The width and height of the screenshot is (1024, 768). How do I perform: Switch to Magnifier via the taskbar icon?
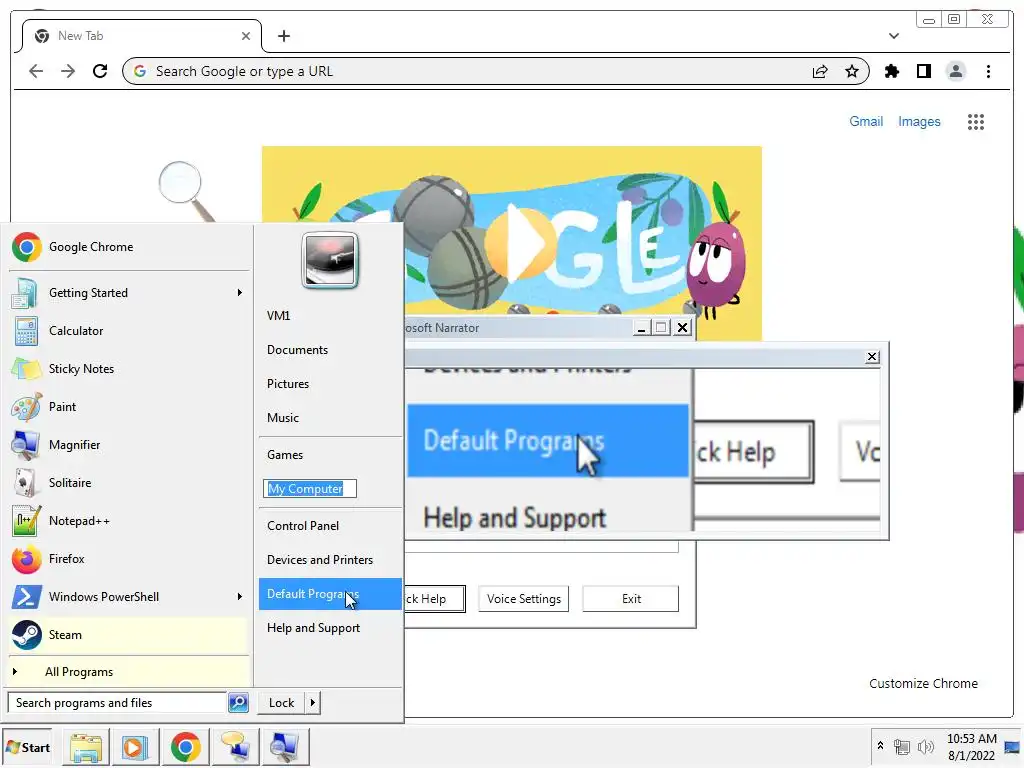pyautogui.click(x=285, y=747)
